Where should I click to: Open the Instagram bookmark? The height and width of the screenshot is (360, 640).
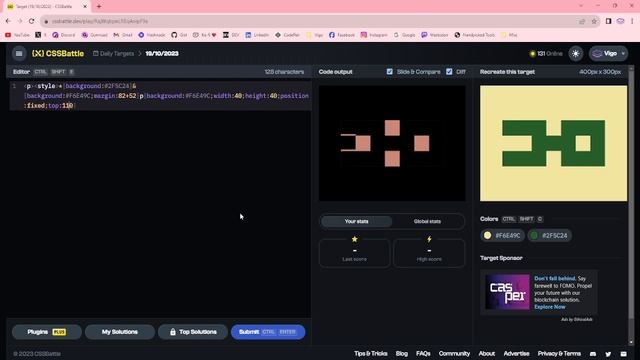click(x=374, y=35)
